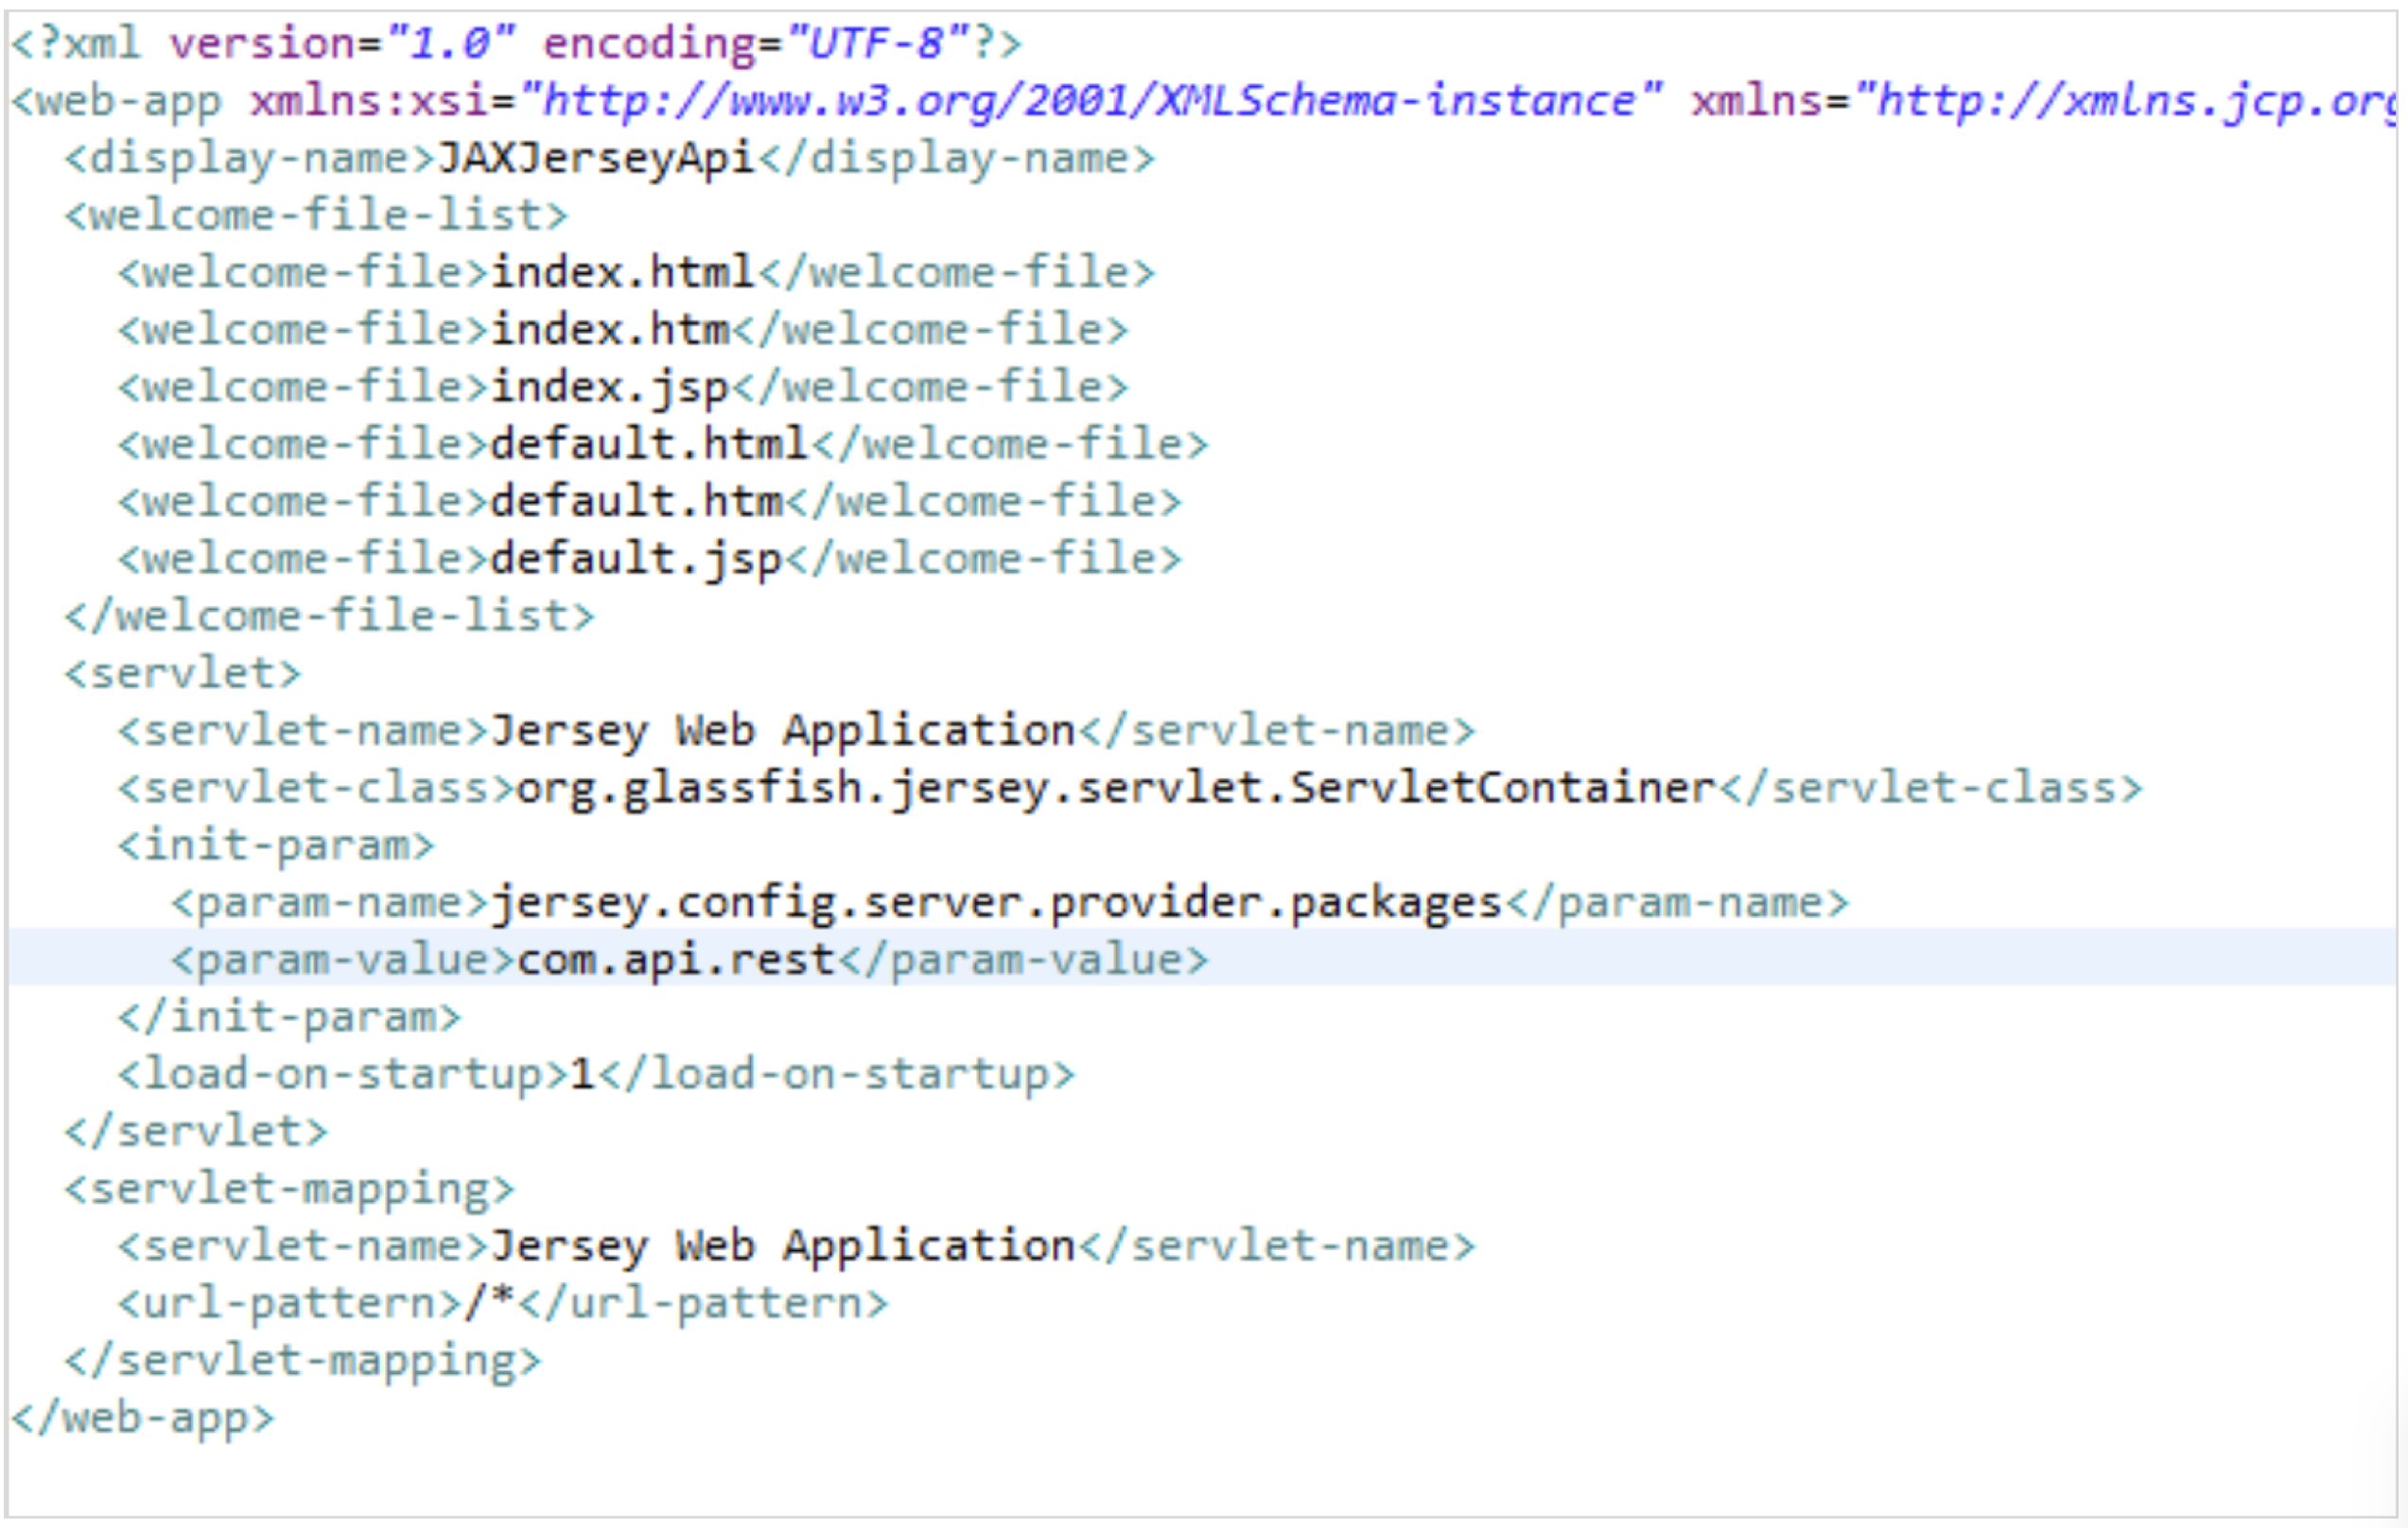Click the closing web-app tag
This screenshot has width=2408, height=1528.
142,1418
